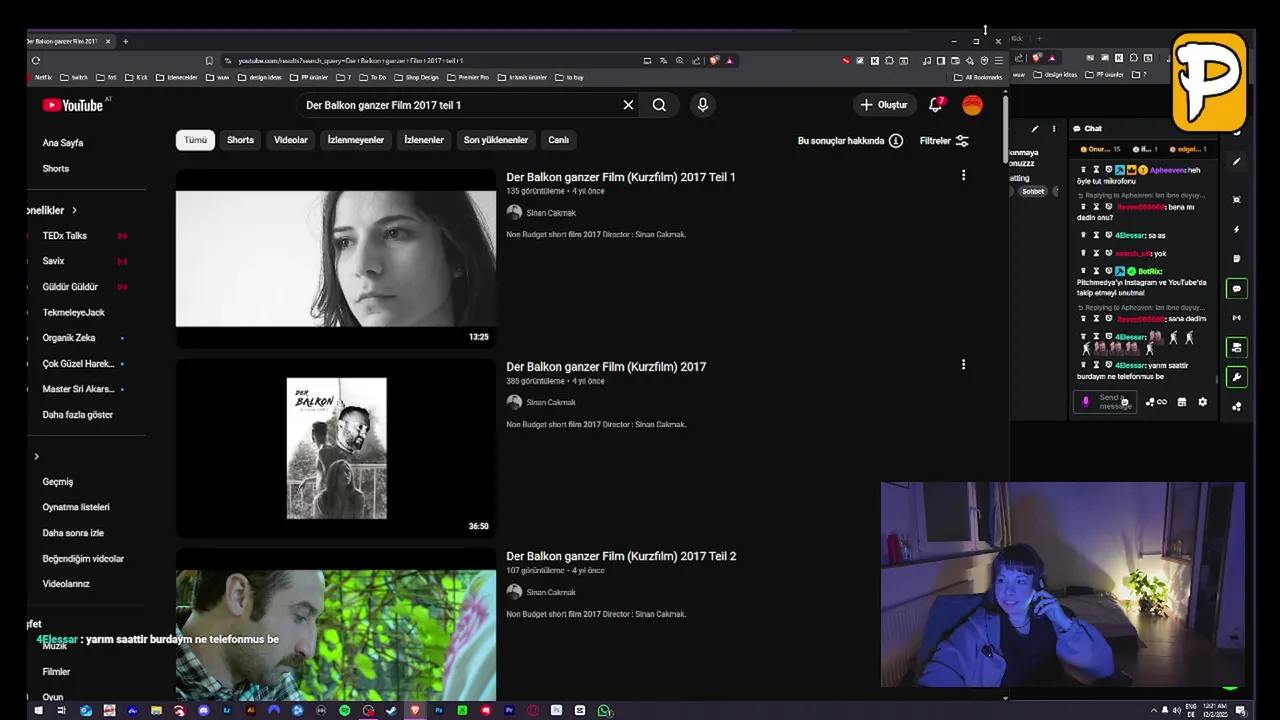Viewport: 1280px width, 720px height.
Task: Play the 13:25 woman portrait thumbnail
Action: pos(336,259)
